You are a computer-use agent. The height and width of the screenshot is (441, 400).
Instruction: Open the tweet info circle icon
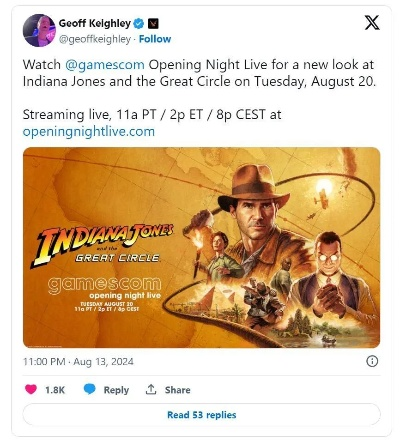pos(372,361)
